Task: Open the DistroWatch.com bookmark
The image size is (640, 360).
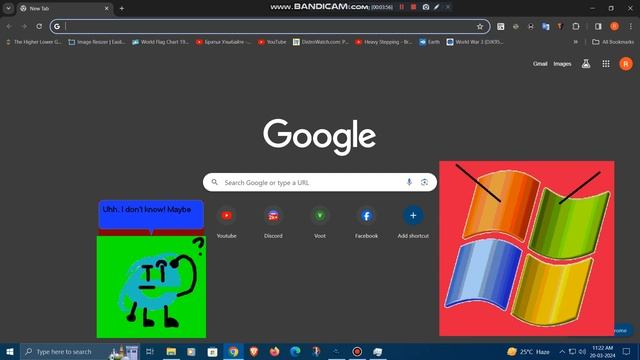Action: click(321, 42)
